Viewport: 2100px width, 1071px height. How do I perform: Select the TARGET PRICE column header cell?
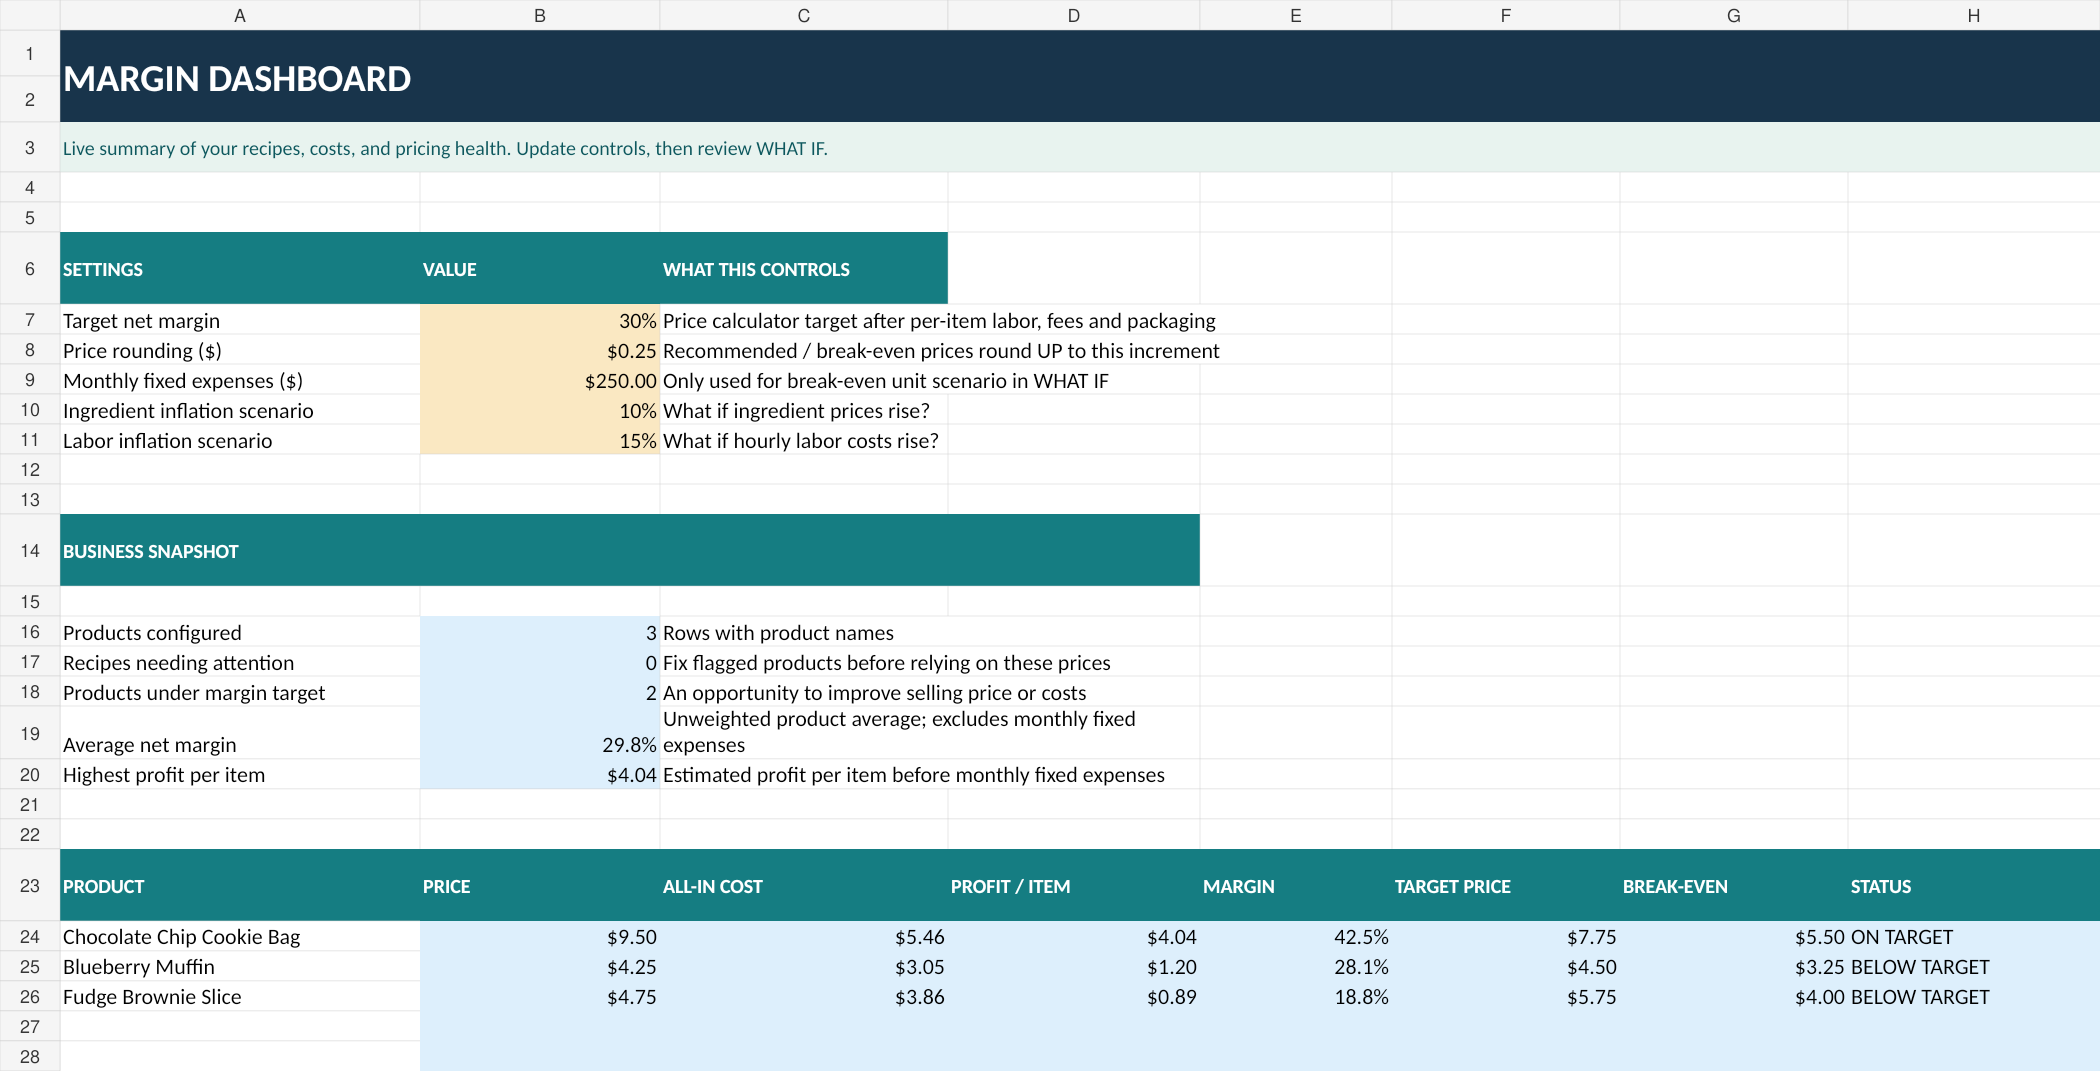(x=1506, y=886)
